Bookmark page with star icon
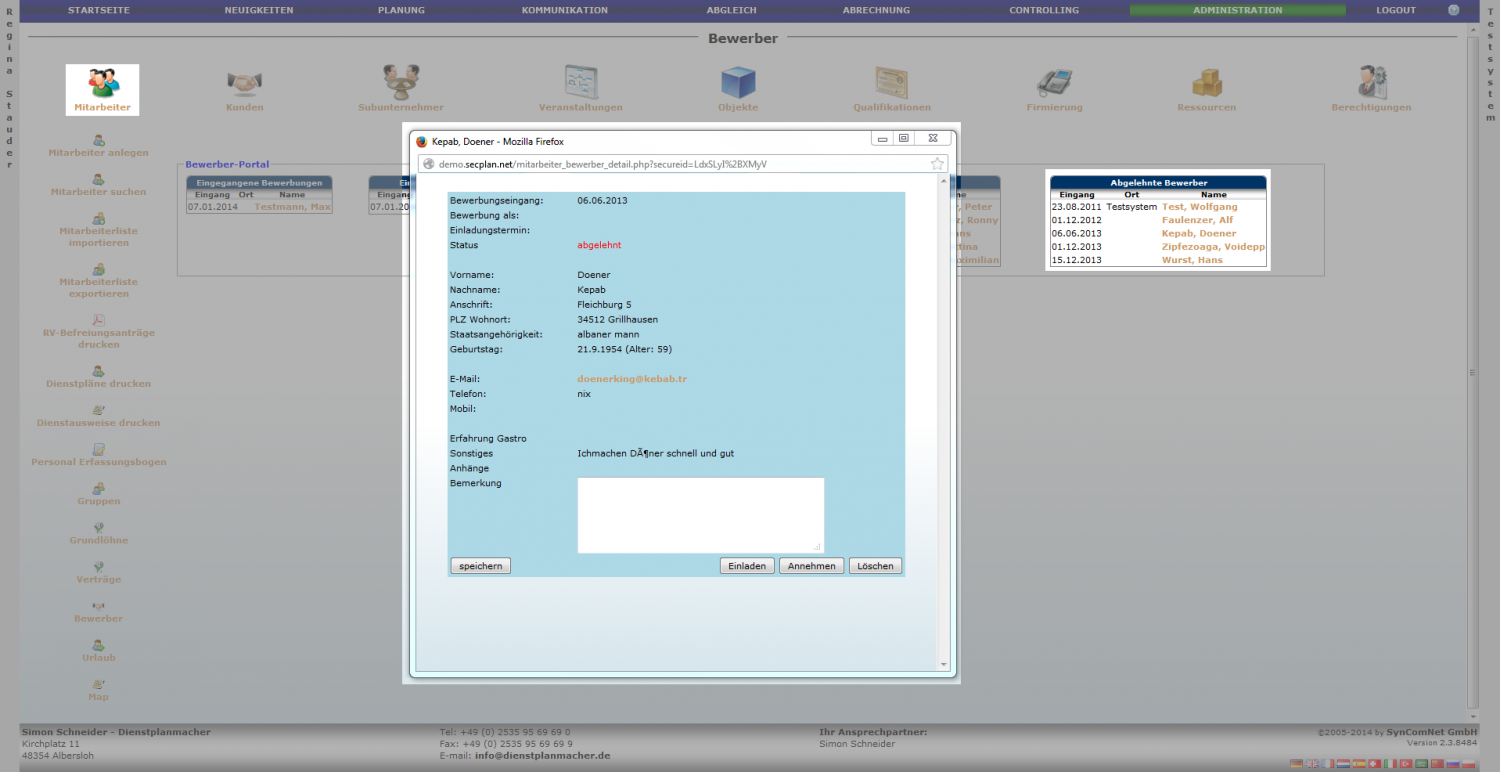The width and height of the screenshot is (1500, 772). 937,164
